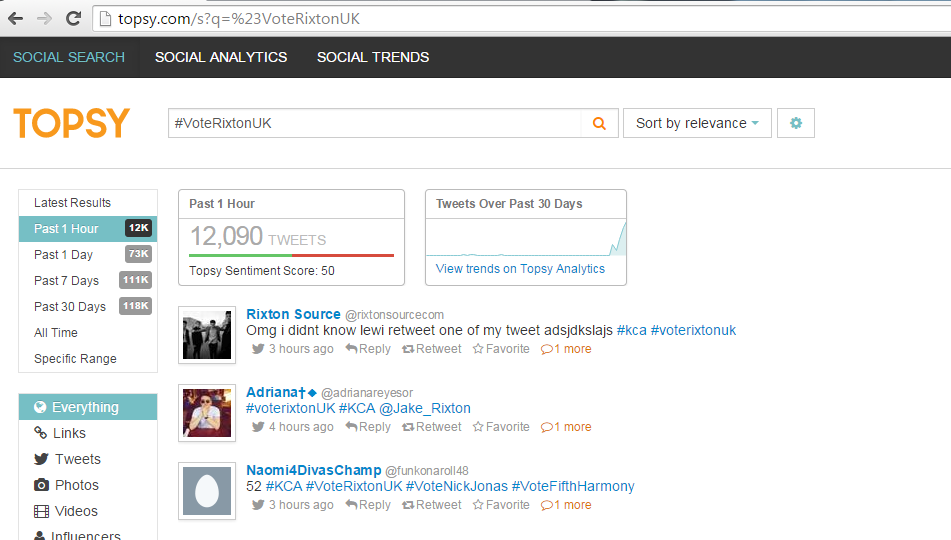The image size is (951, 540).
Task: Click the 12K count badge
Action: pos(138,228)
